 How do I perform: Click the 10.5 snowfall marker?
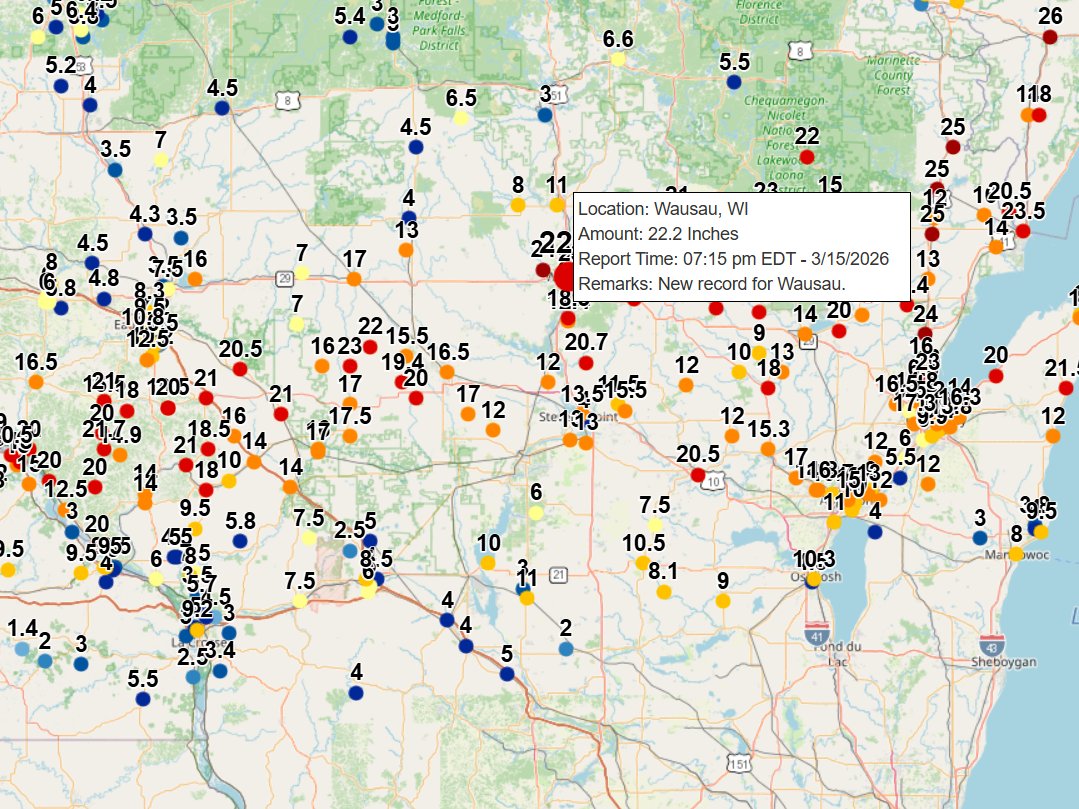(x=643, y=563)
